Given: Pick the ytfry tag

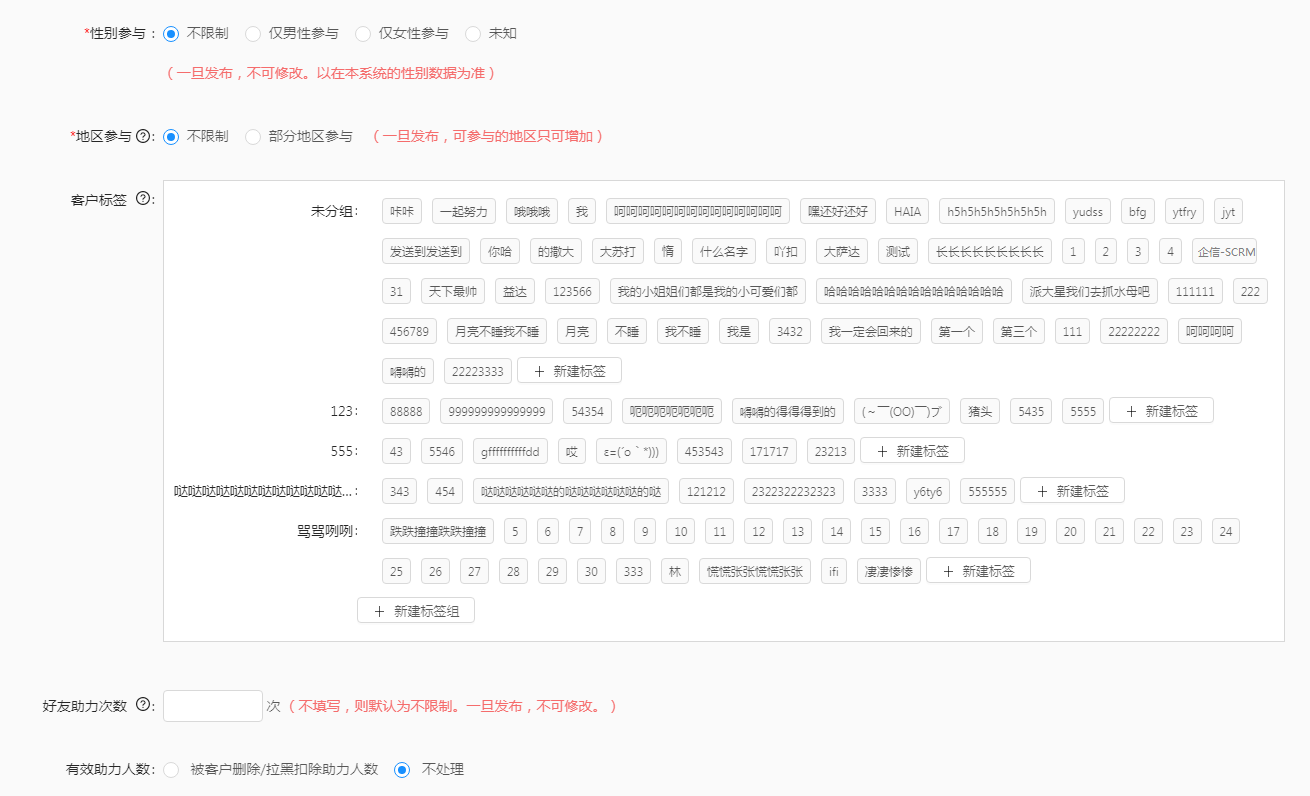Looking at the screenshot, I should click(1185, 211).
